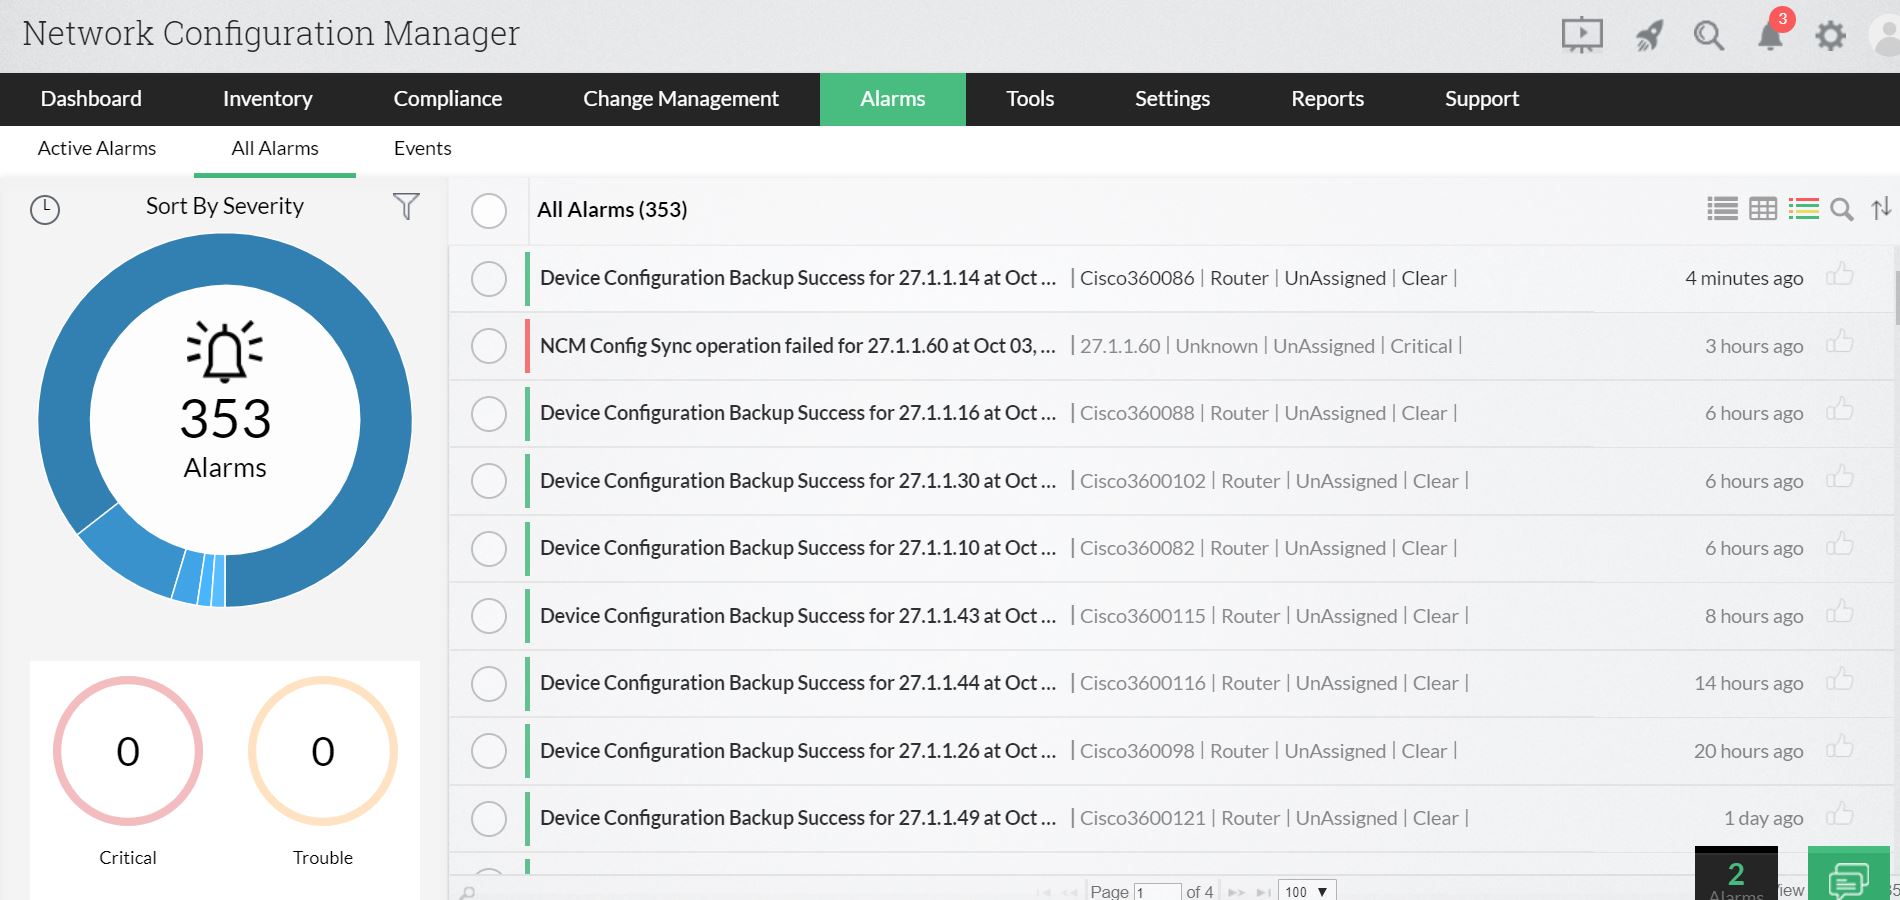The height and width of the screenshot is (900, 1900).
Task: Click inside the page number input field
Action: click(x=1157, y=891)
